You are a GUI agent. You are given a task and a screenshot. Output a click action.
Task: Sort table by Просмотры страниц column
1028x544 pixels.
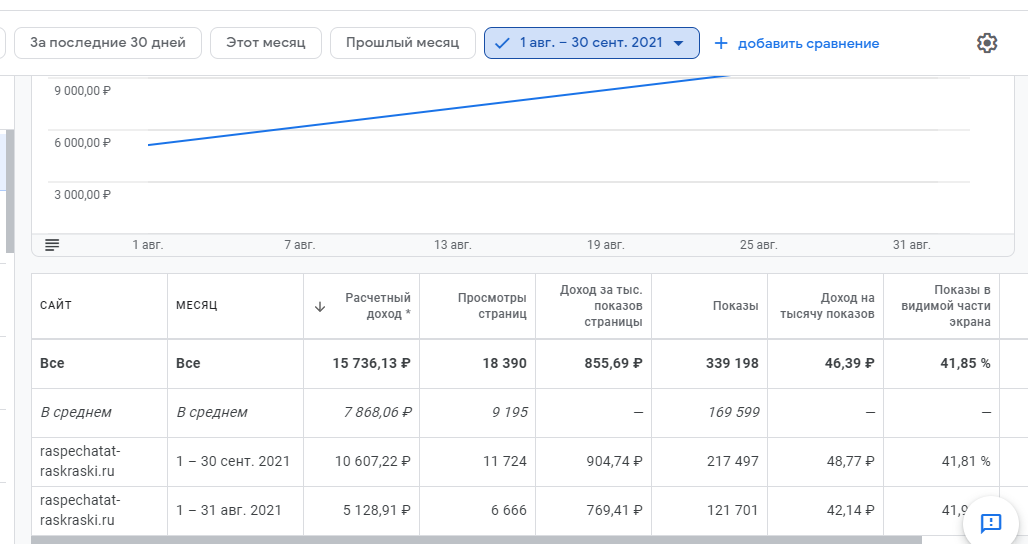(492, 306)
